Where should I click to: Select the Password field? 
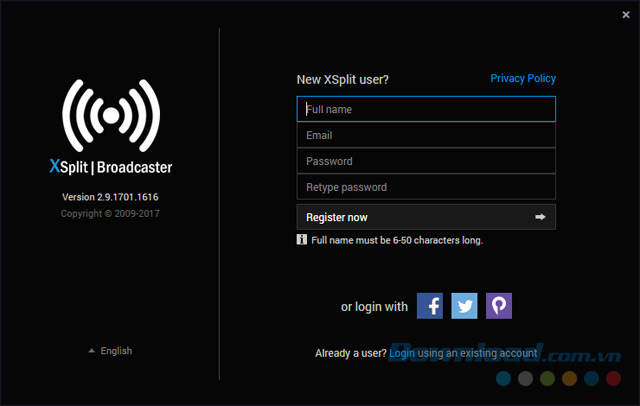click(426, 161)
